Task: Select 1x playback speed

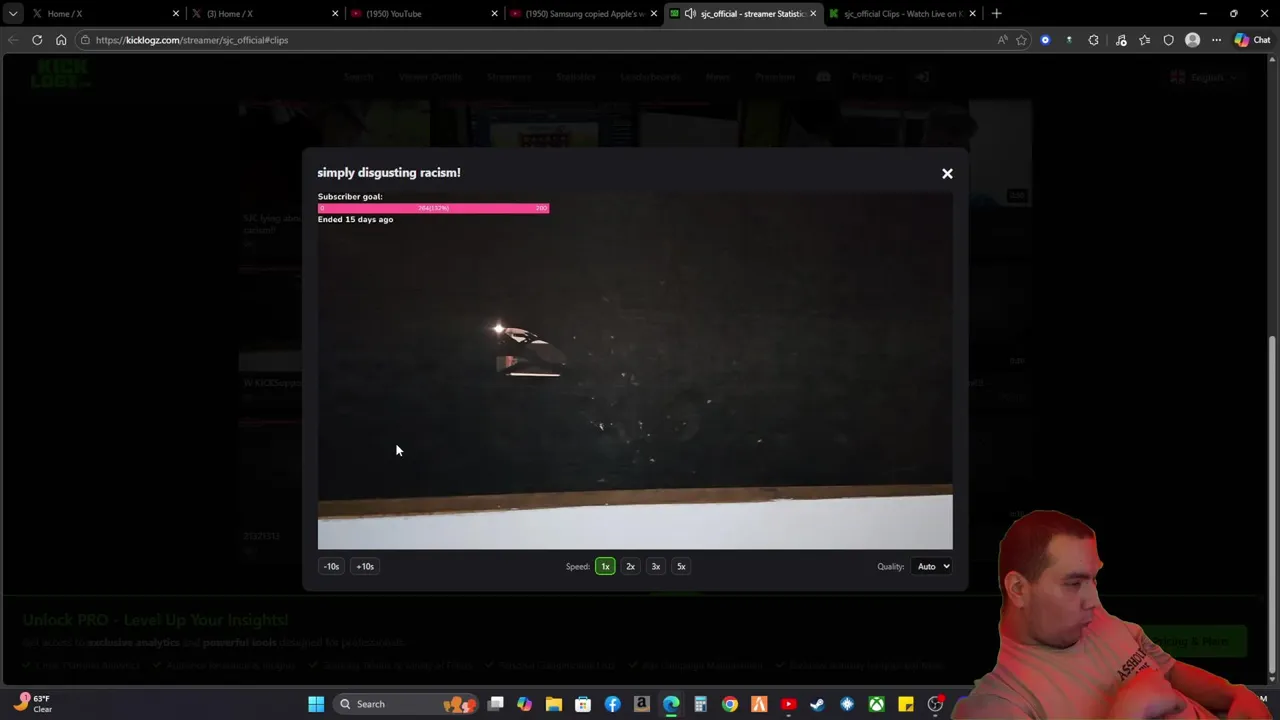Action: pyautogui.click(x=605, y=566)
